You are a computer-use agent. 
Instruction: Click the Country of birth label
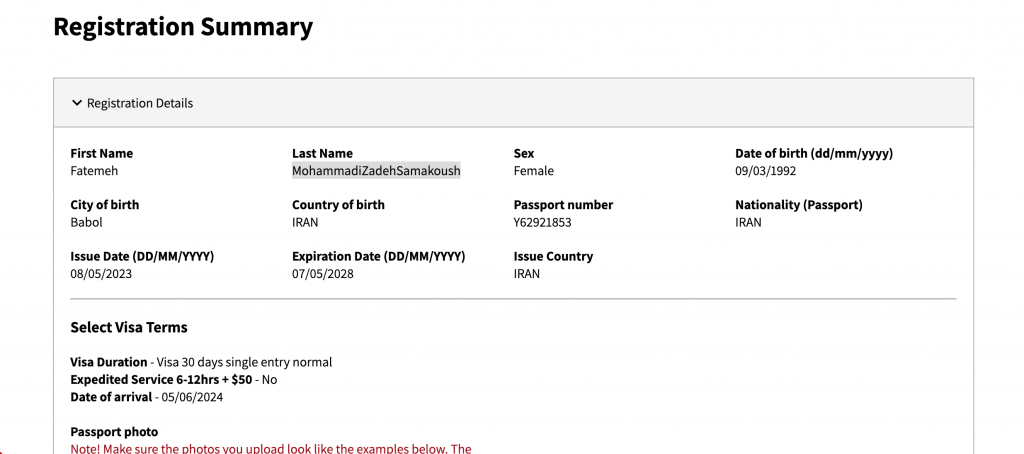point(338,205)
